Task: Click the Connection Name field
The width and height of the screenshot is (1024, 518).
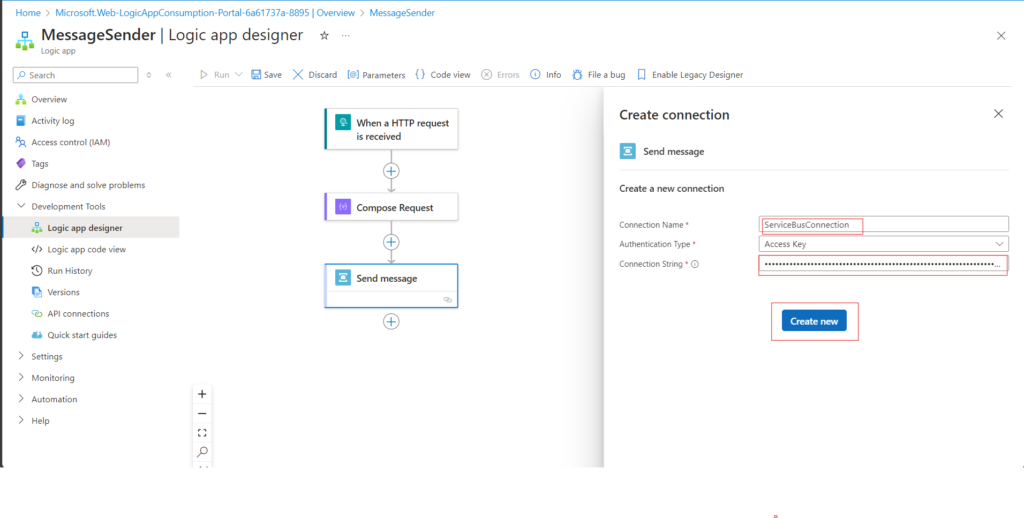Action: [x=883, y=224]
